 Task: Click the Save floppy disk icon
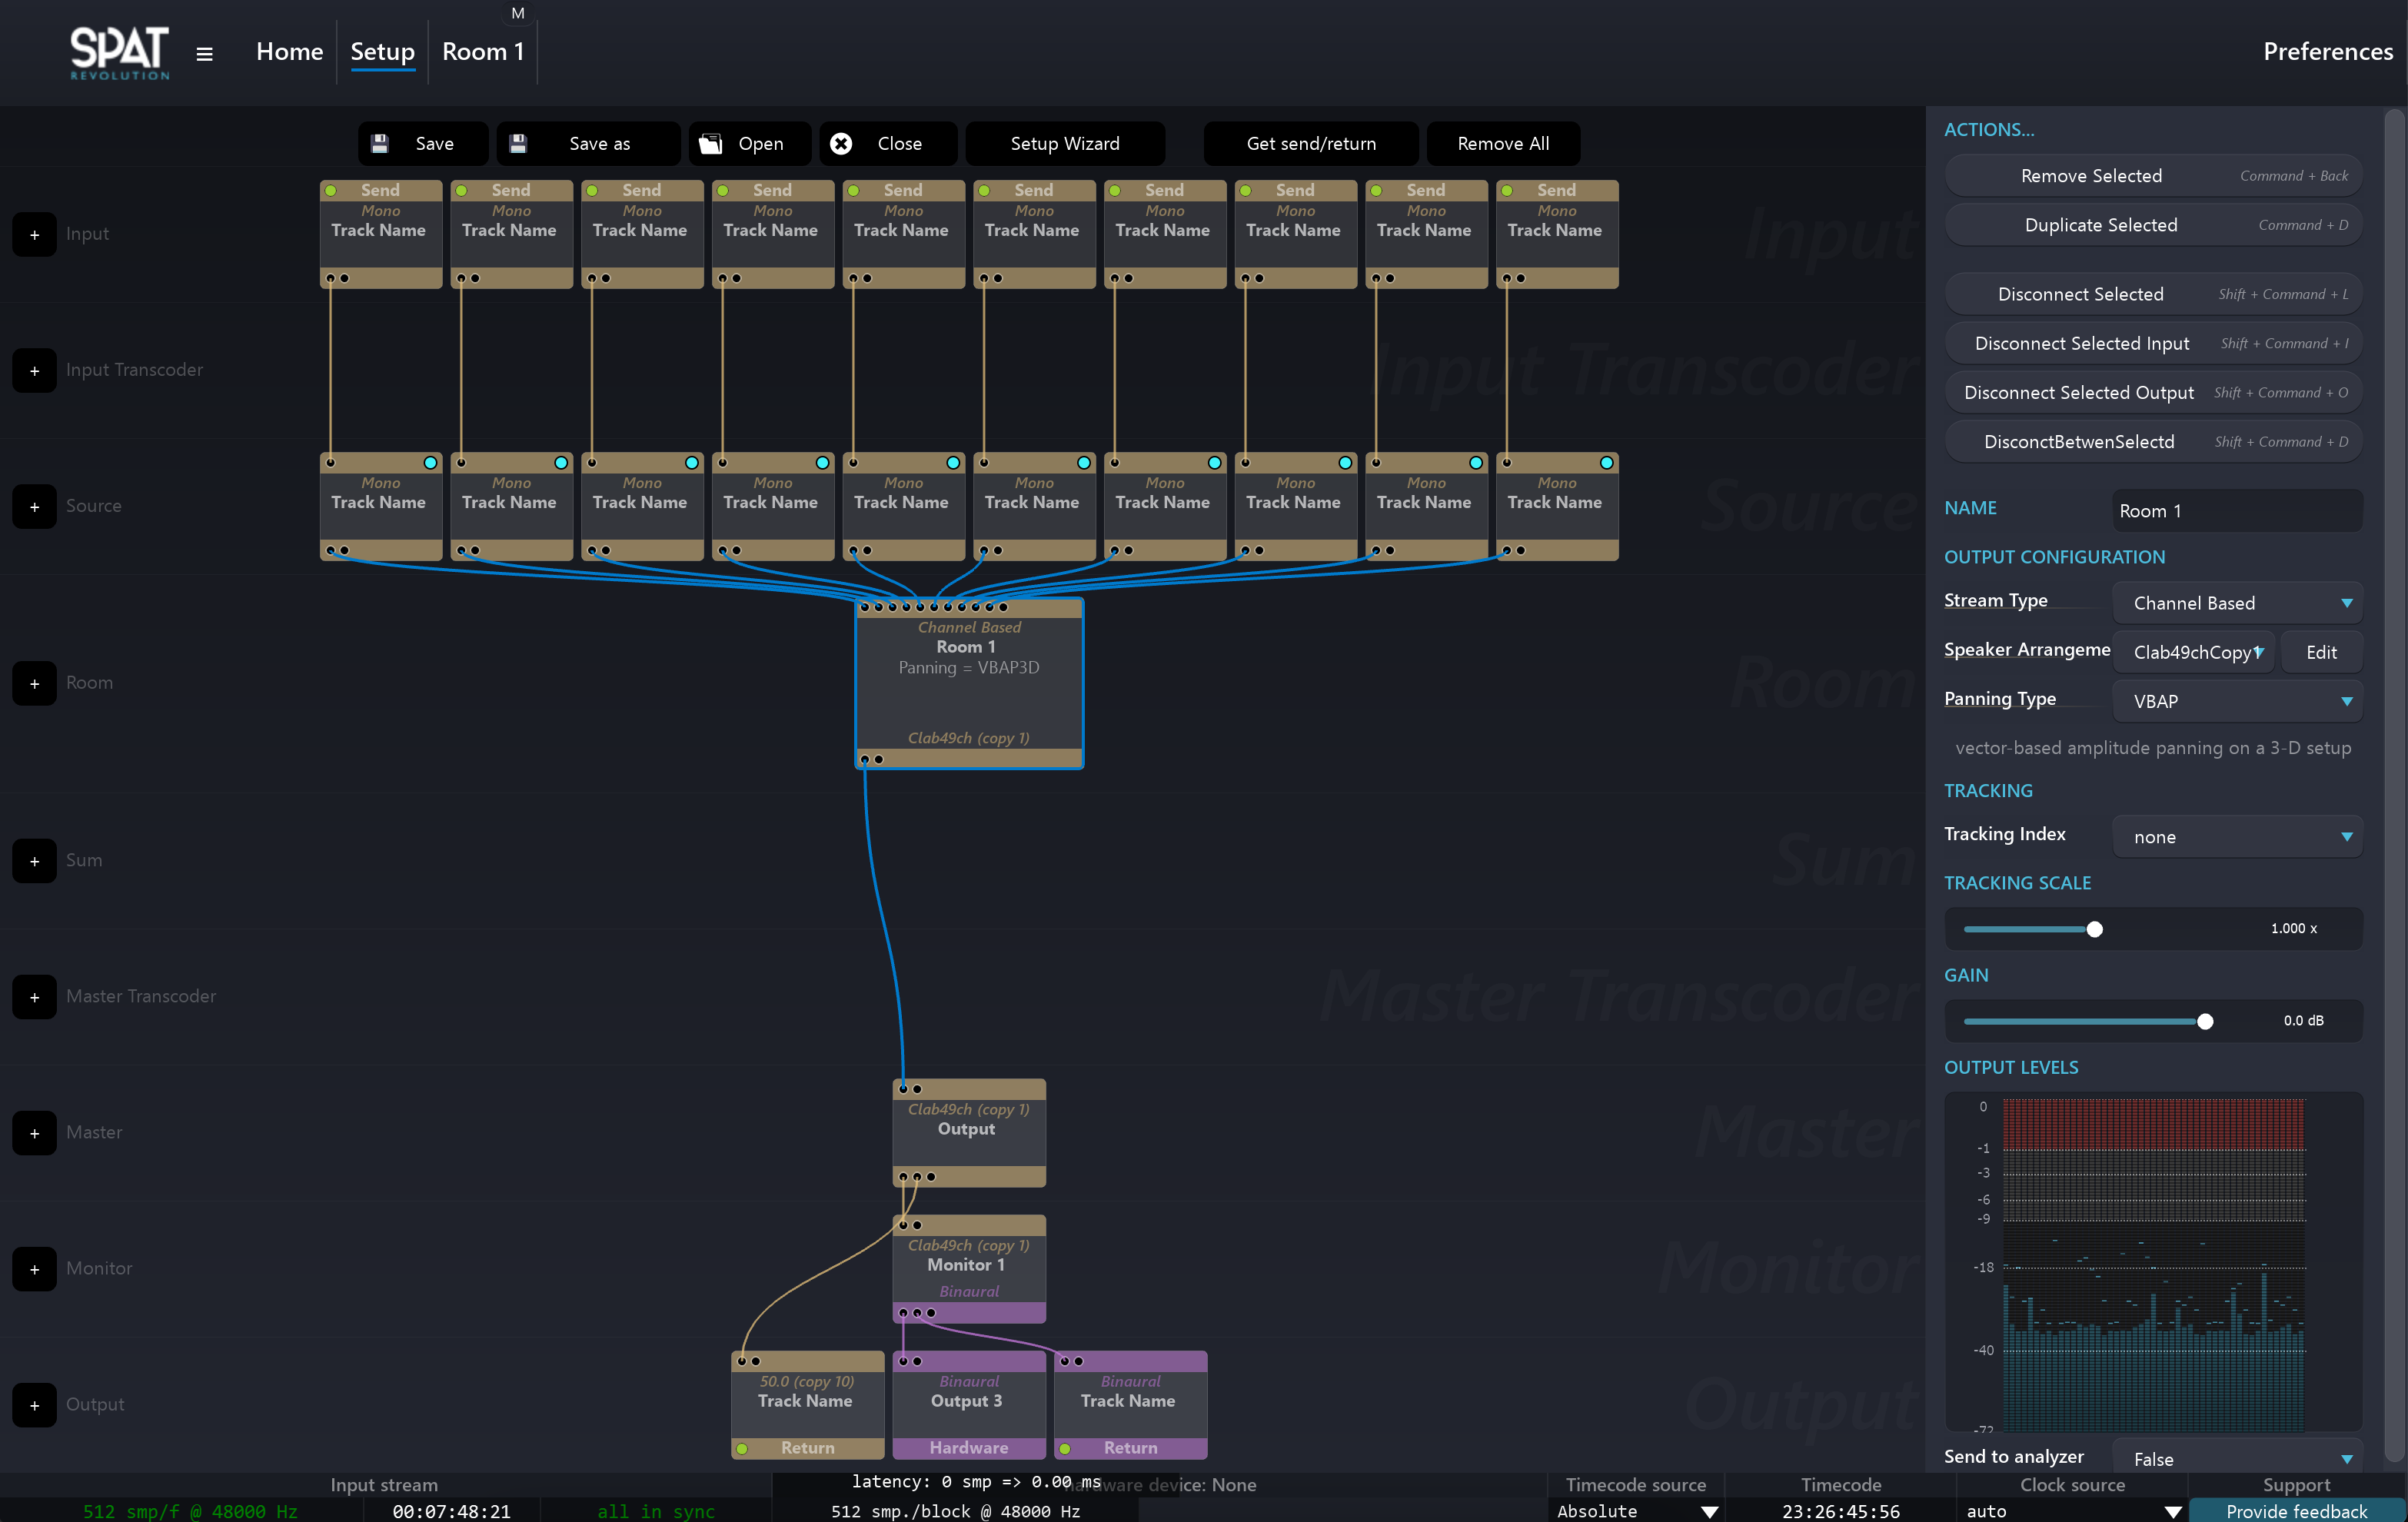point(380,143)
